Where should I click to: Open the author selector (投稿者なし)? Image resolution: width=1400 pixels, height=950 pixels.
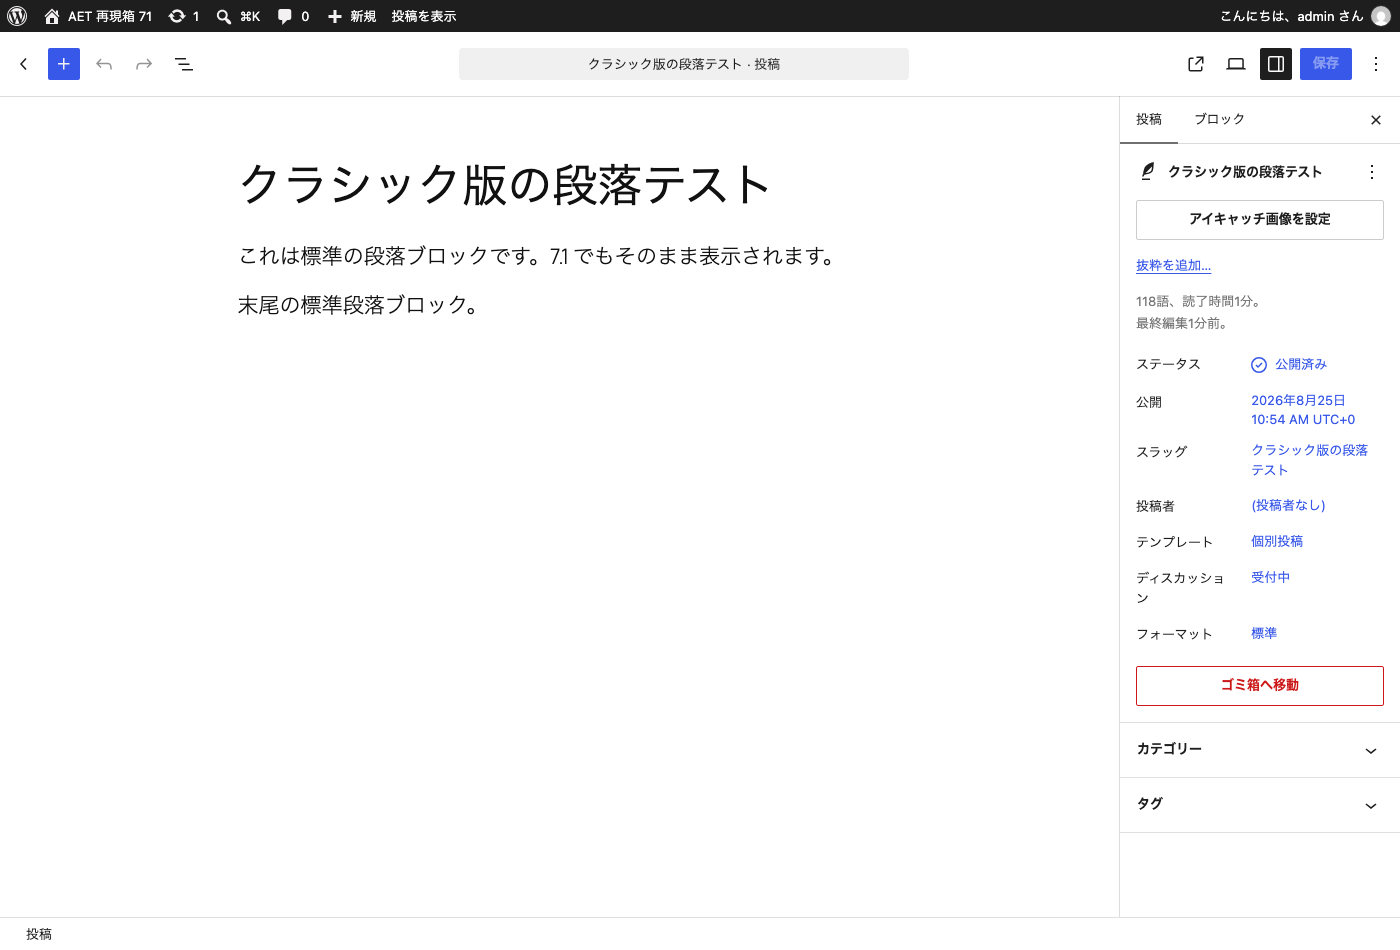[1288, 505]
